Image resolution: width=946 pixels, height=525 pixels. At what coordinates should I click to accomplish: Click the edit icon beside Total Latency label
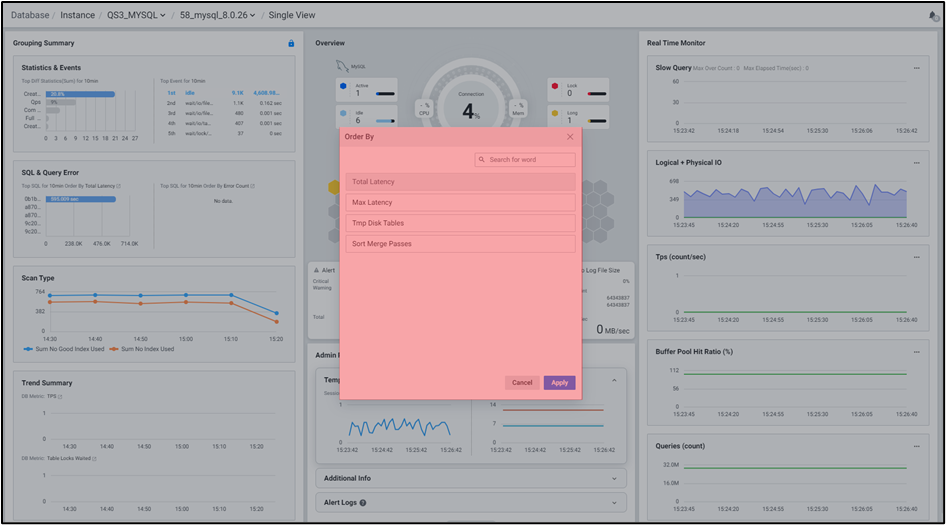tap(119, 186)
